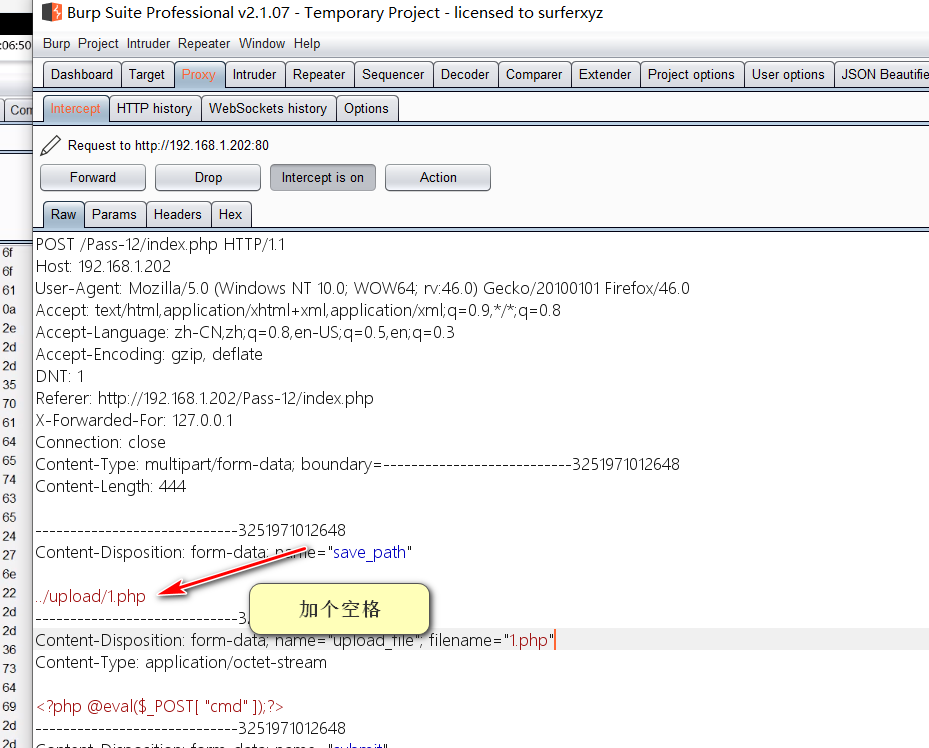Open the Burp menu
The image size is (929, 748).
point(56,44)
